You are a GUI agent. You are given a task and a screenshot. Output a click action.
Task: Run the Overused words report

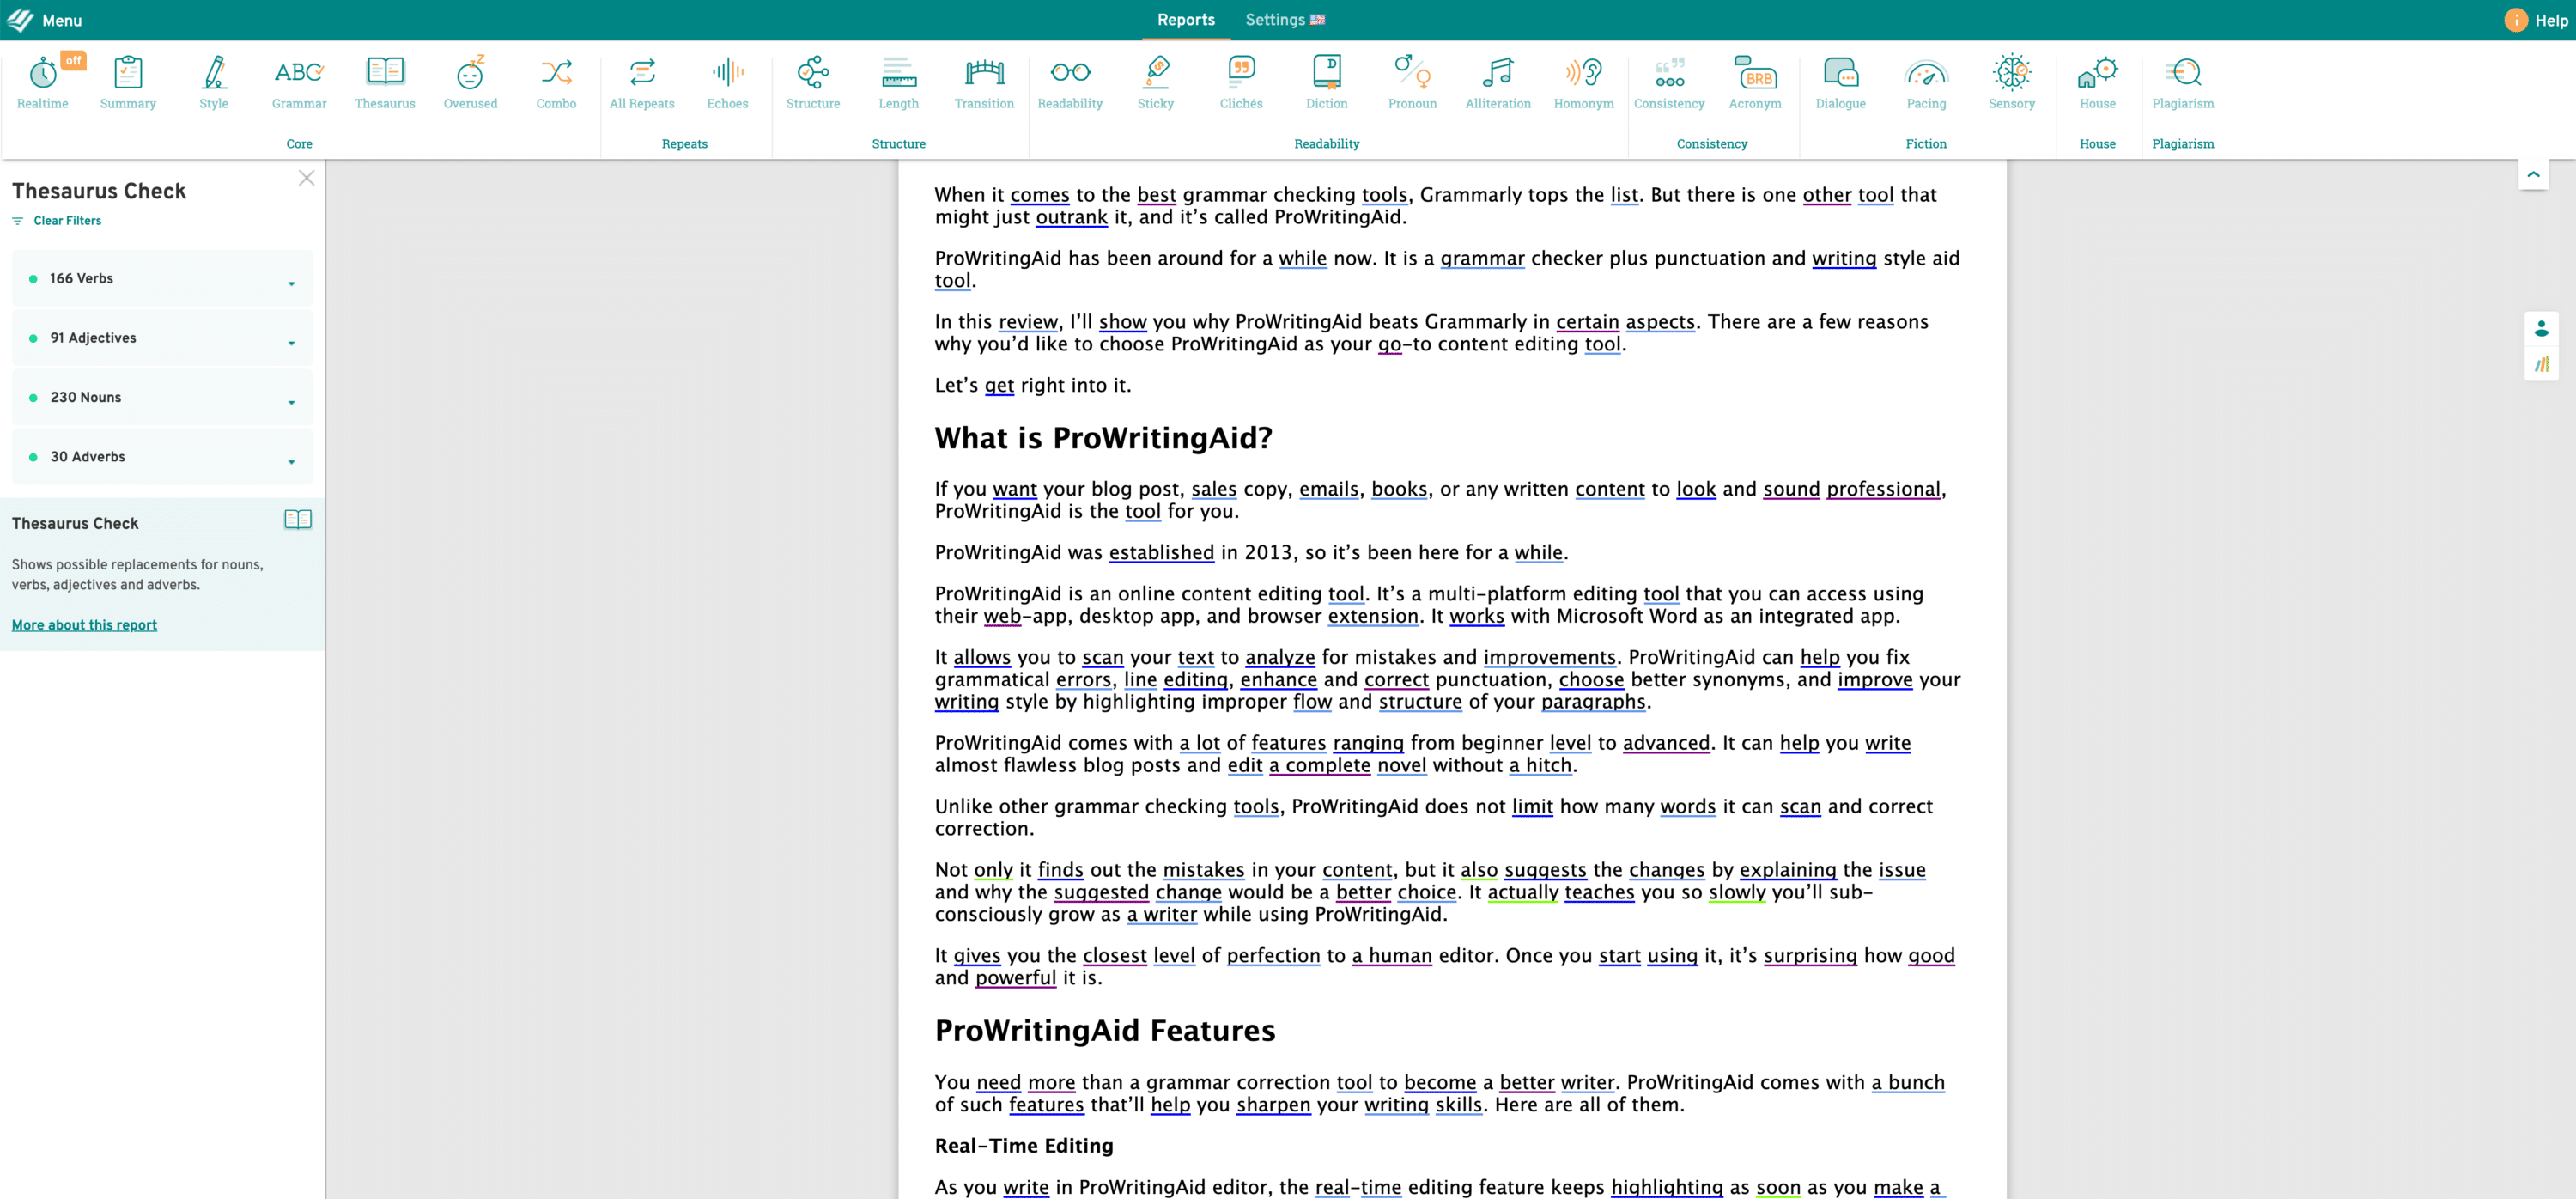point(470,82)
